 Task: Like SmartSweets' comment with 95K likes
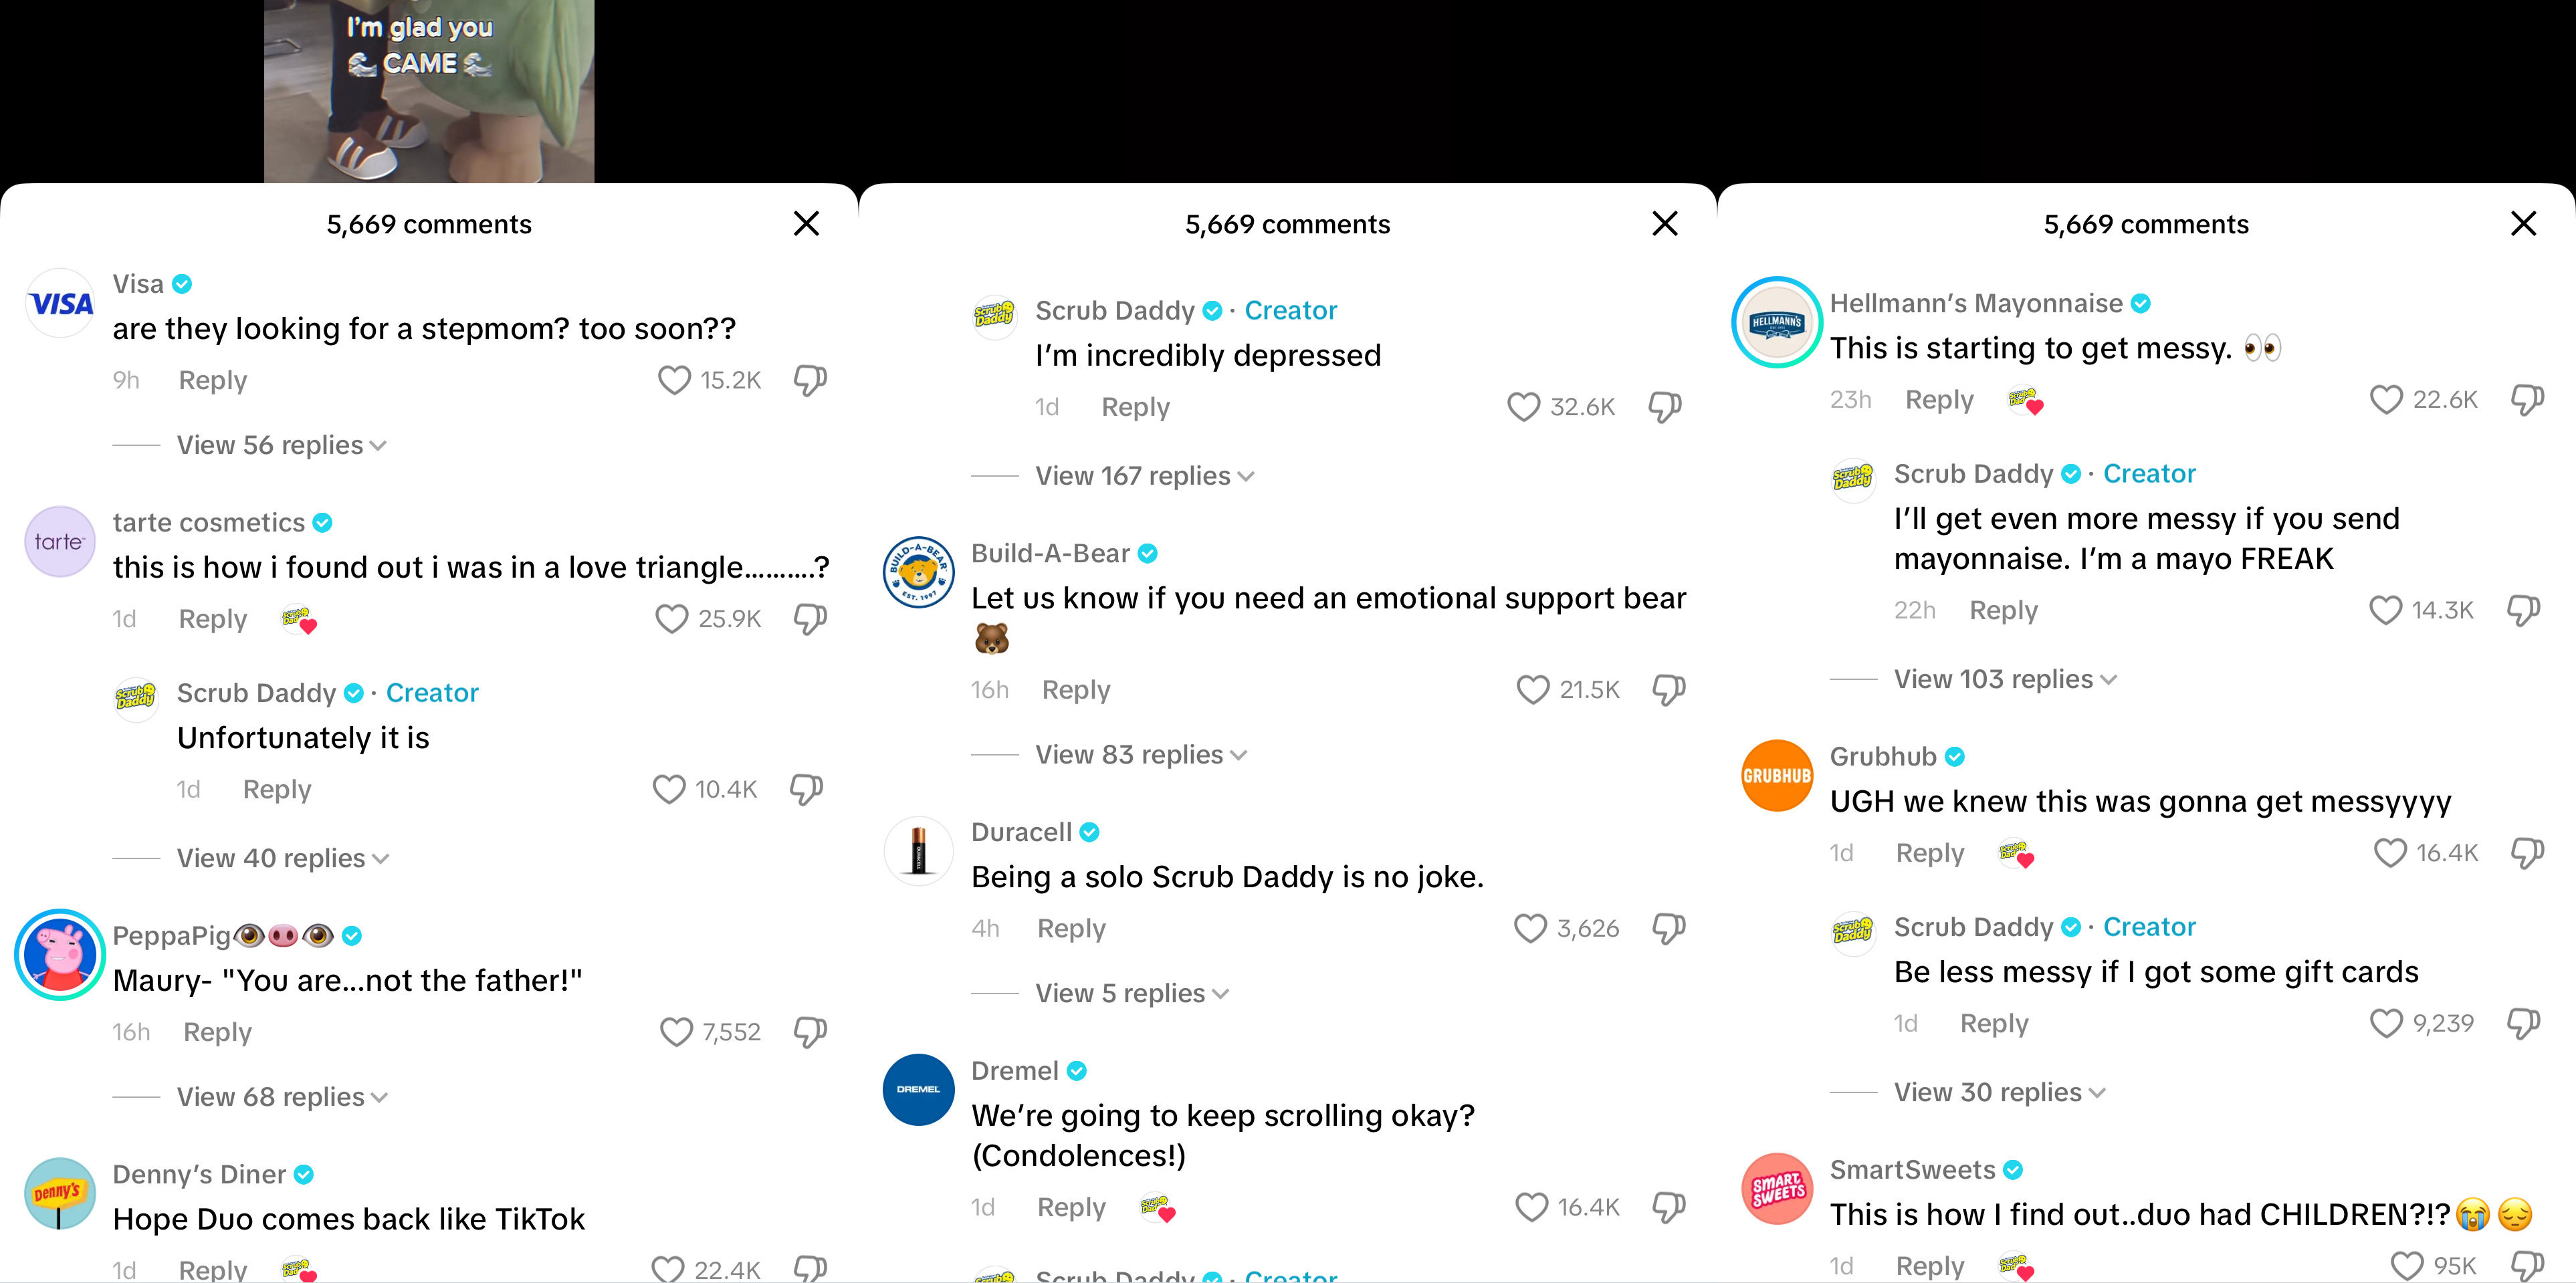(2407, 1266)
